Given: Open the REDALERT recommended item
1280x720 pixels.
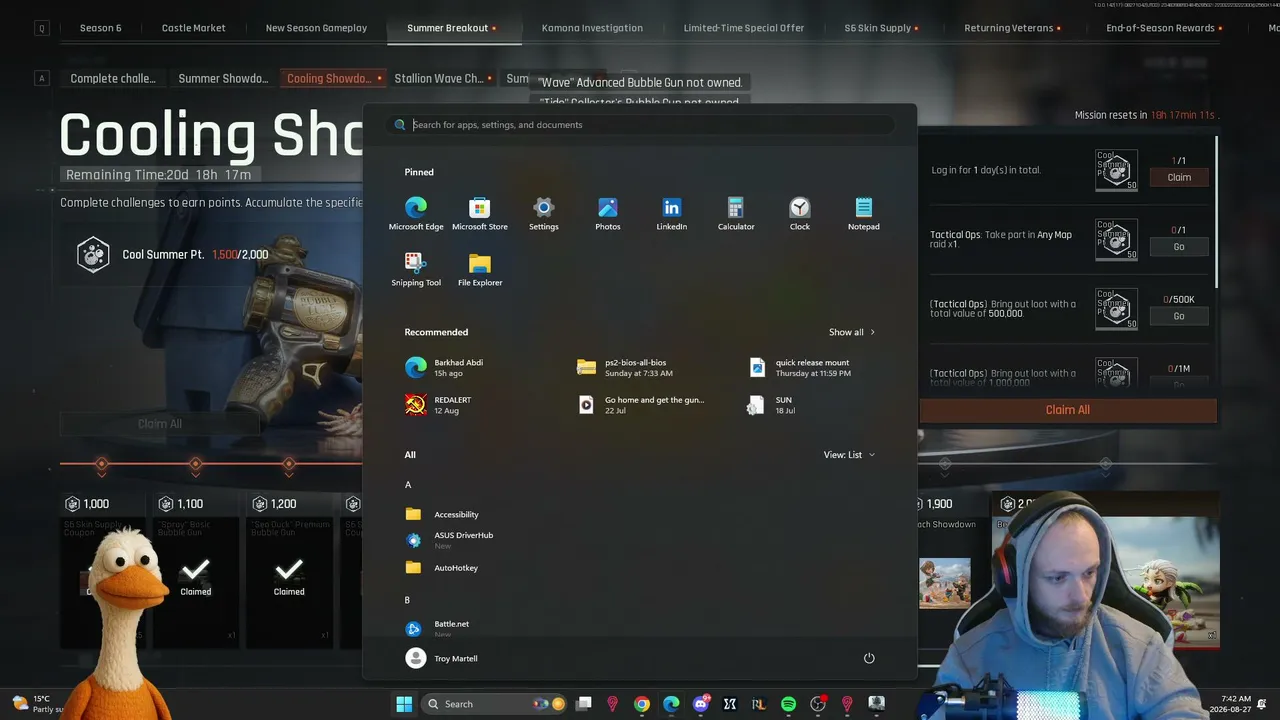Looking at the screenshot, I should coord(438,404).
